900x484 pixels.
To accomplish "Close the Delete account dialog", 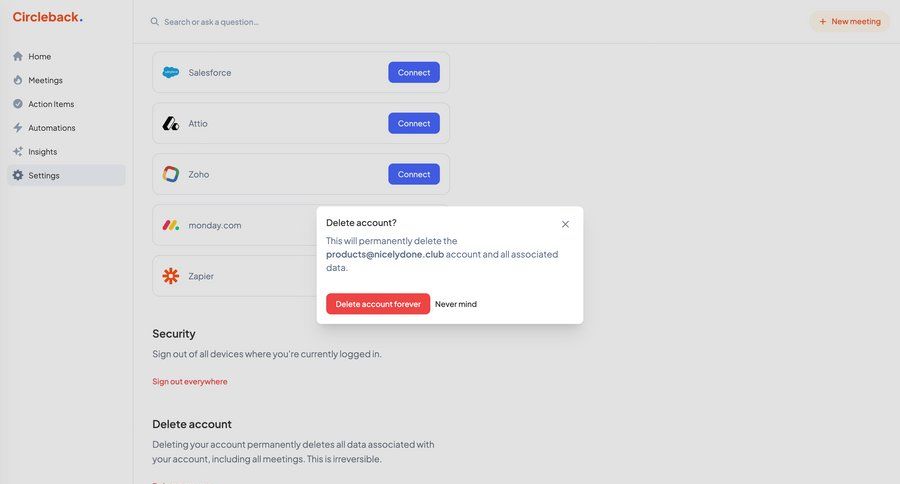I will [x=565, y=224].
